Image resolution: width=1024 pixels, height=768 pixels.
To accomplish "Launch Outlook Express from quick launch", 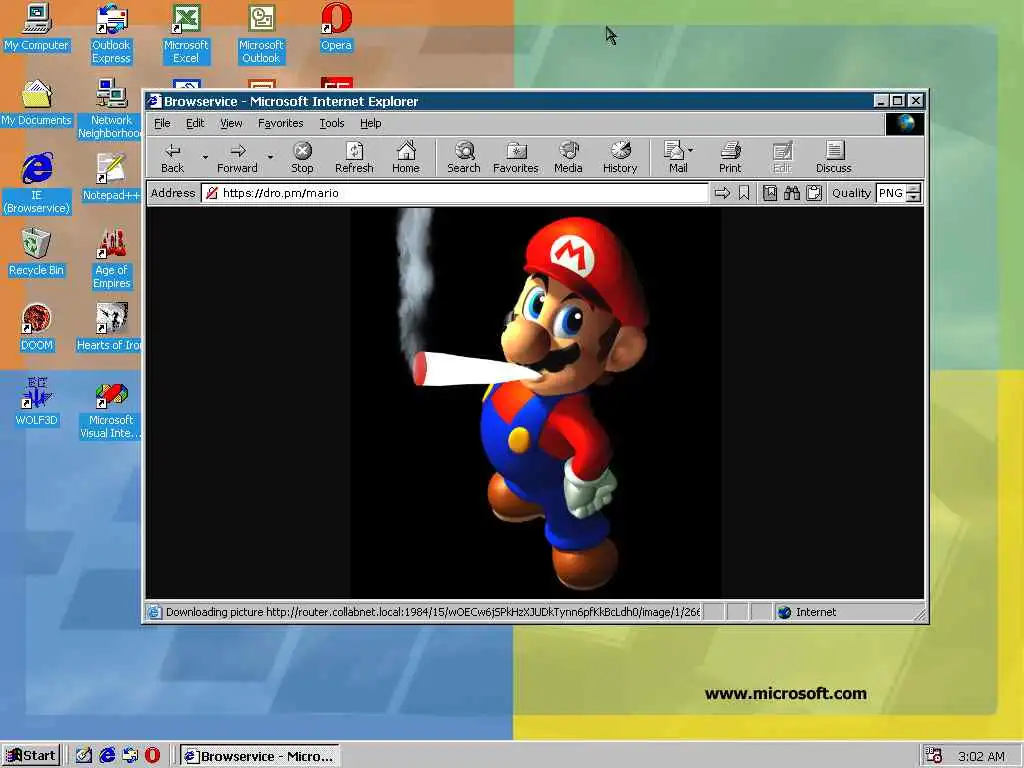I will (x=130, y=756).
